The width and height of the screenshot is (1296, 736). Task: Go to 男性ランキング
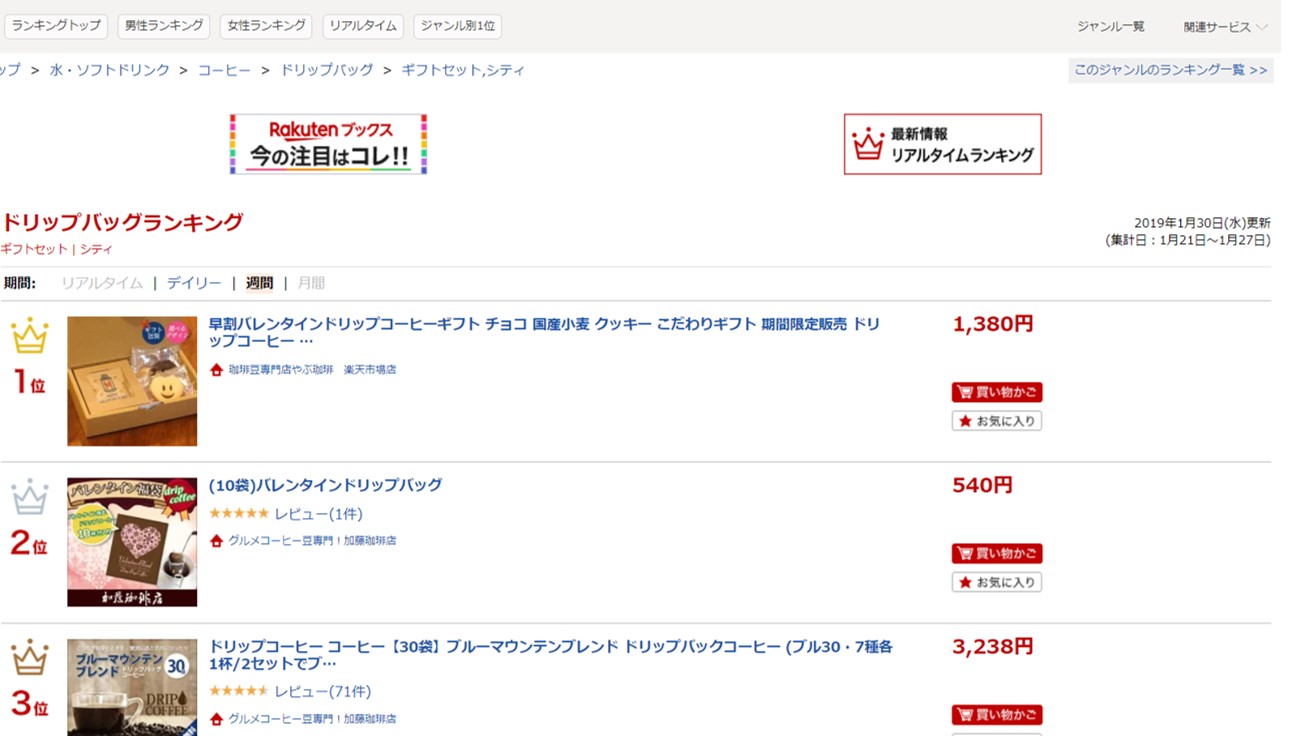(163, 26)
